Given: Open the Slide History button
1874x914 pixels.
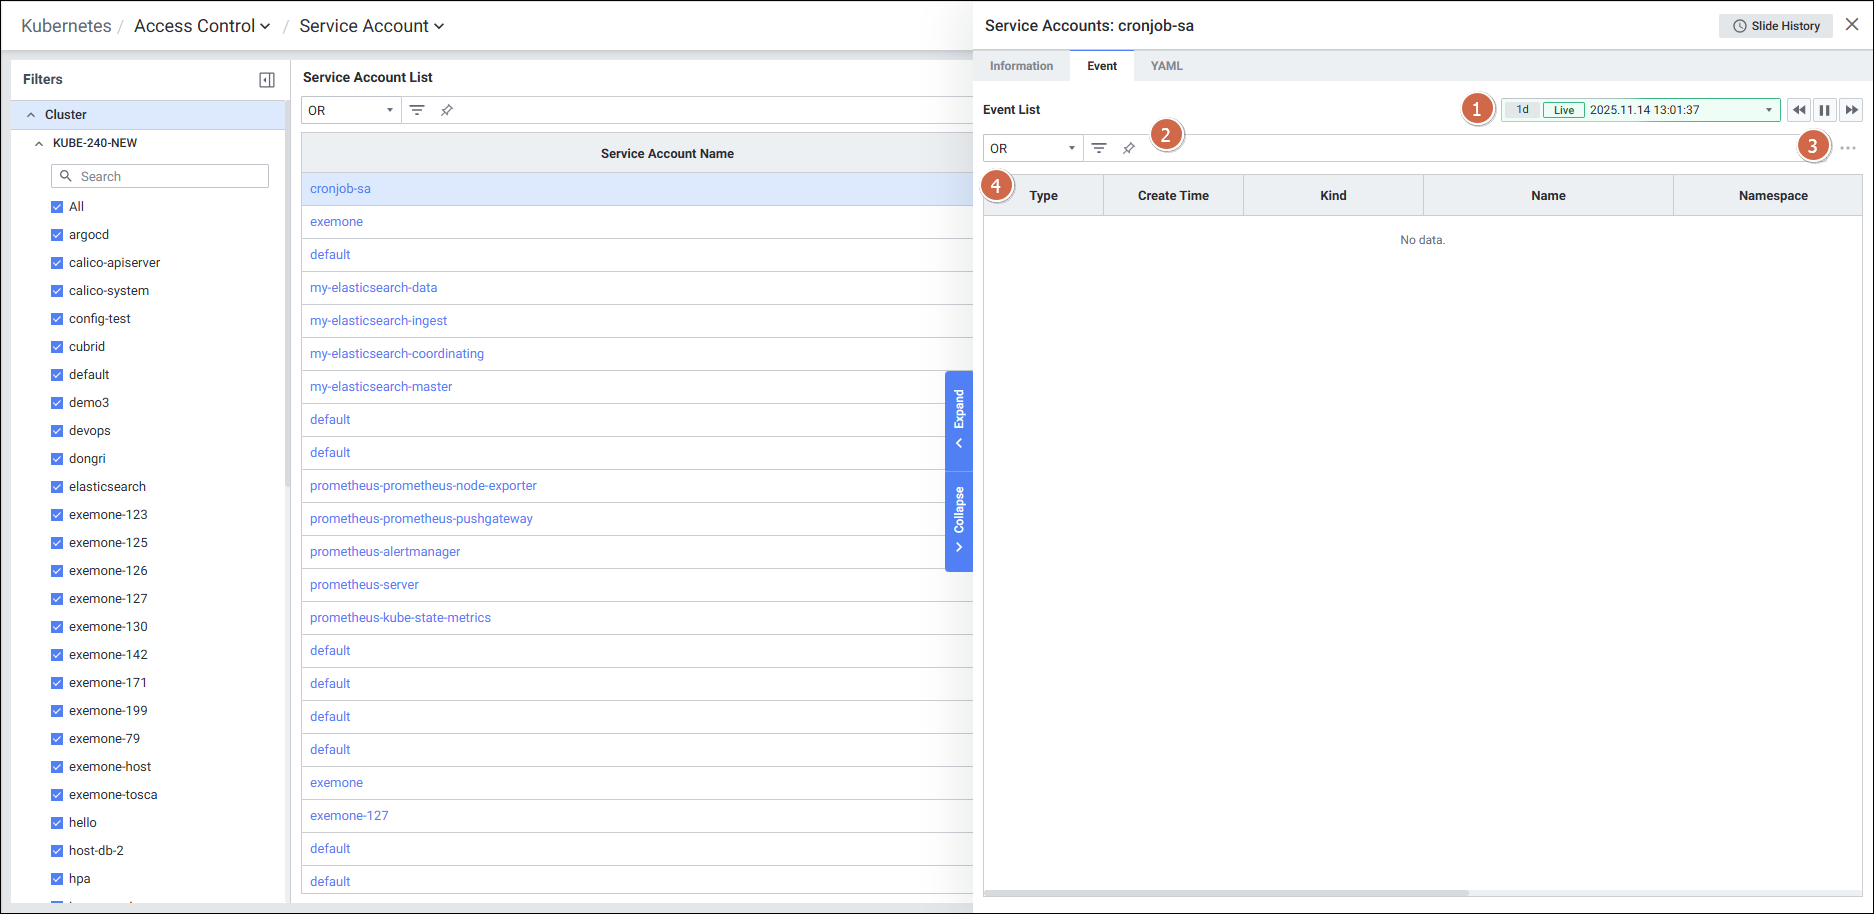Looking at the screenshot, I should tap(1776, 26).
